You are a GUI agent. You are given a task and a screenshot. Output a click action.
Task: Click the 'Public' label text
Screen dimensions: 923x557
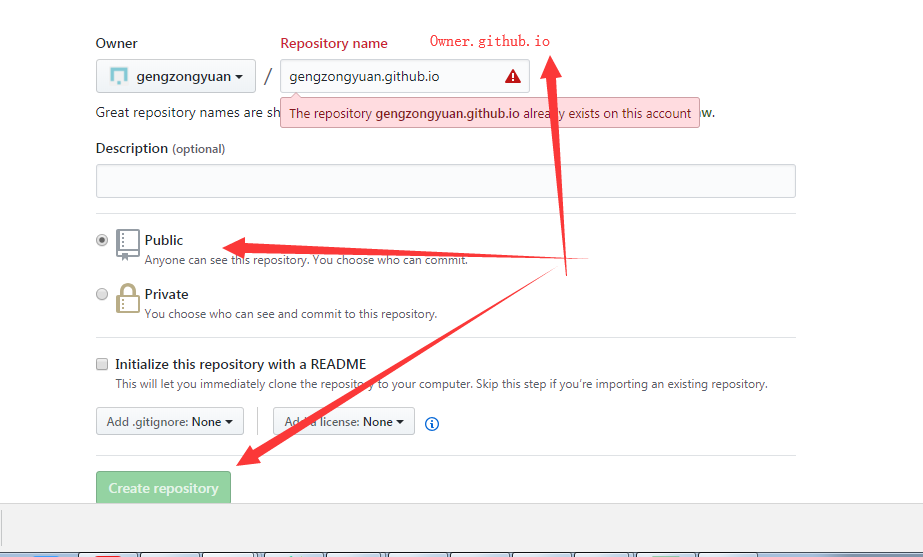(164, 240)
